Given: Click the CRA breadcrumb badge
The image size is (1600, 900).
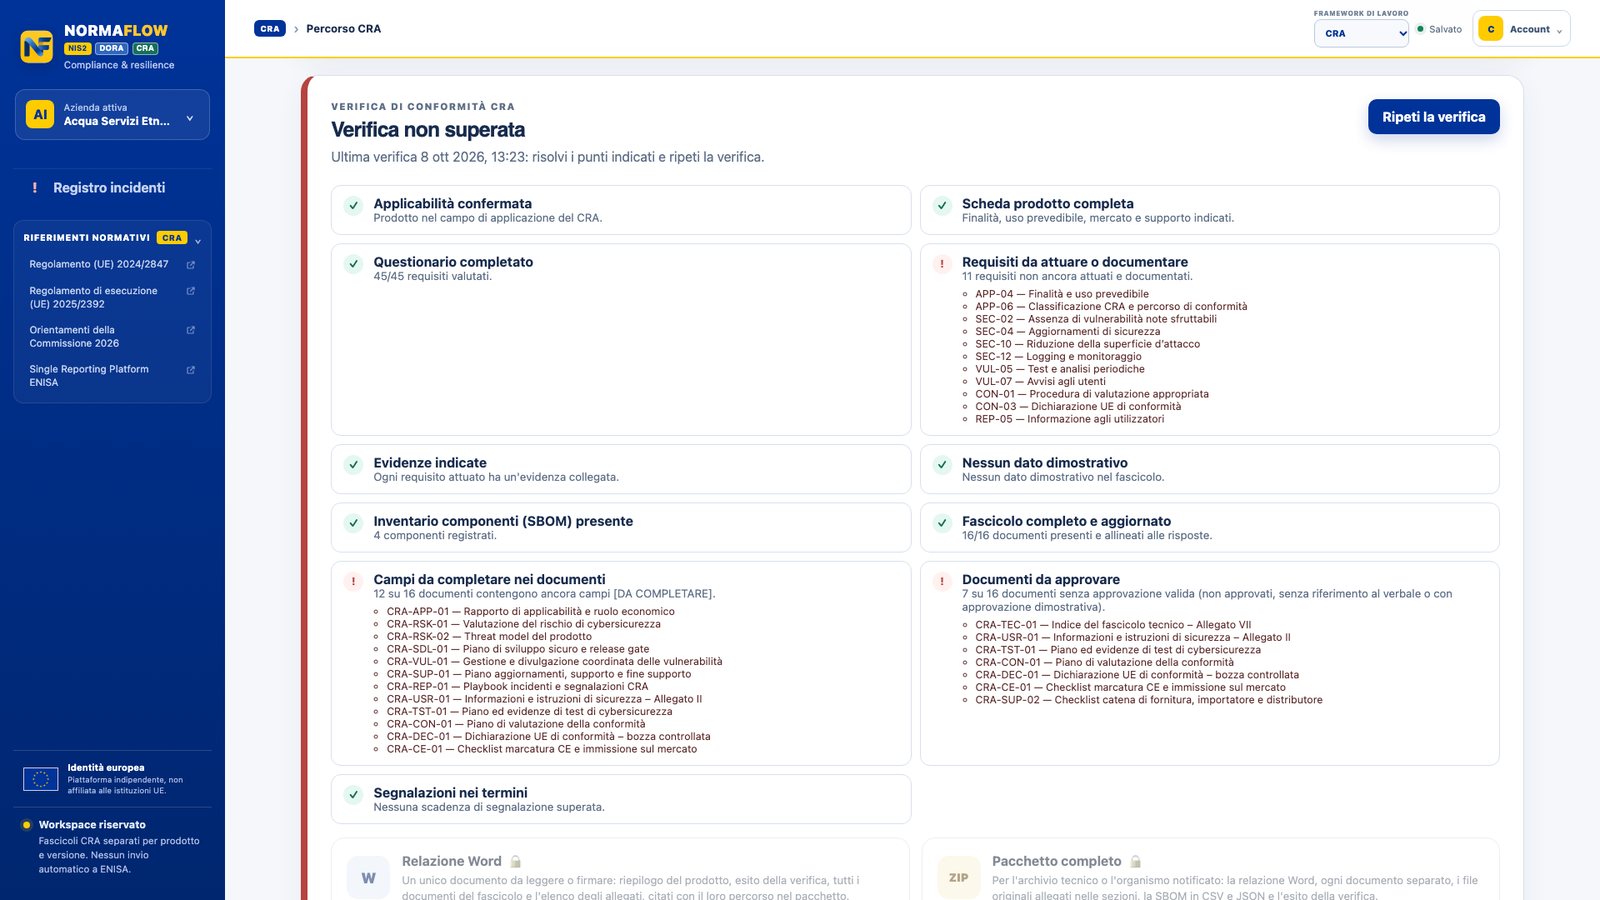Looking at the screenshot, I should [x=270, y=29].
